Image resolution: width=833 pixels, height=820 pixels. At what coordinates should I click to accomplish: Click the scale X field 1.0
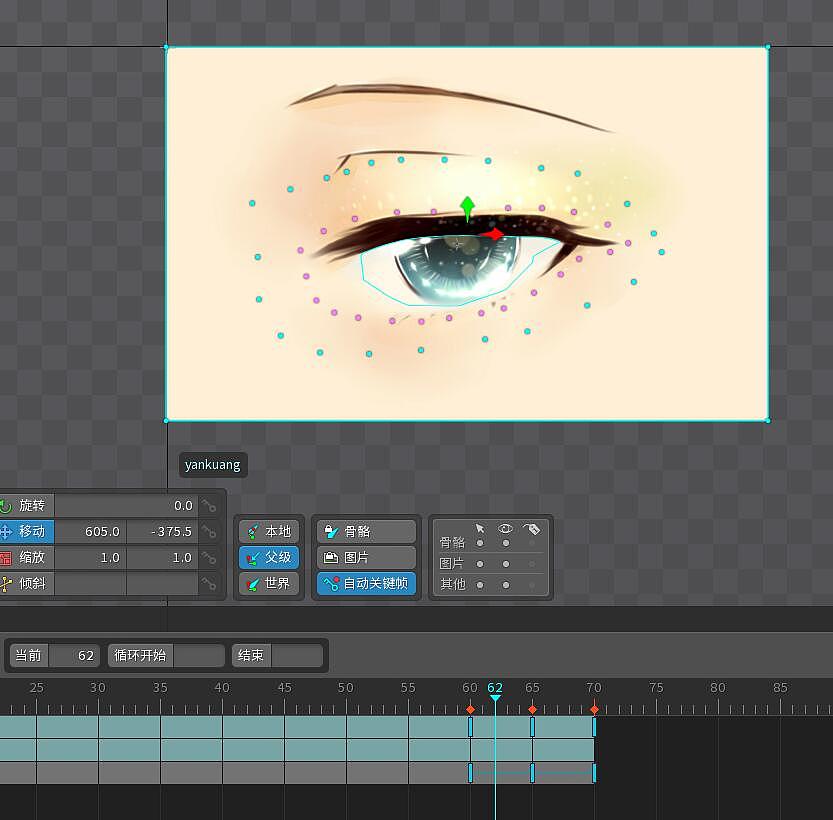point(90,558)
